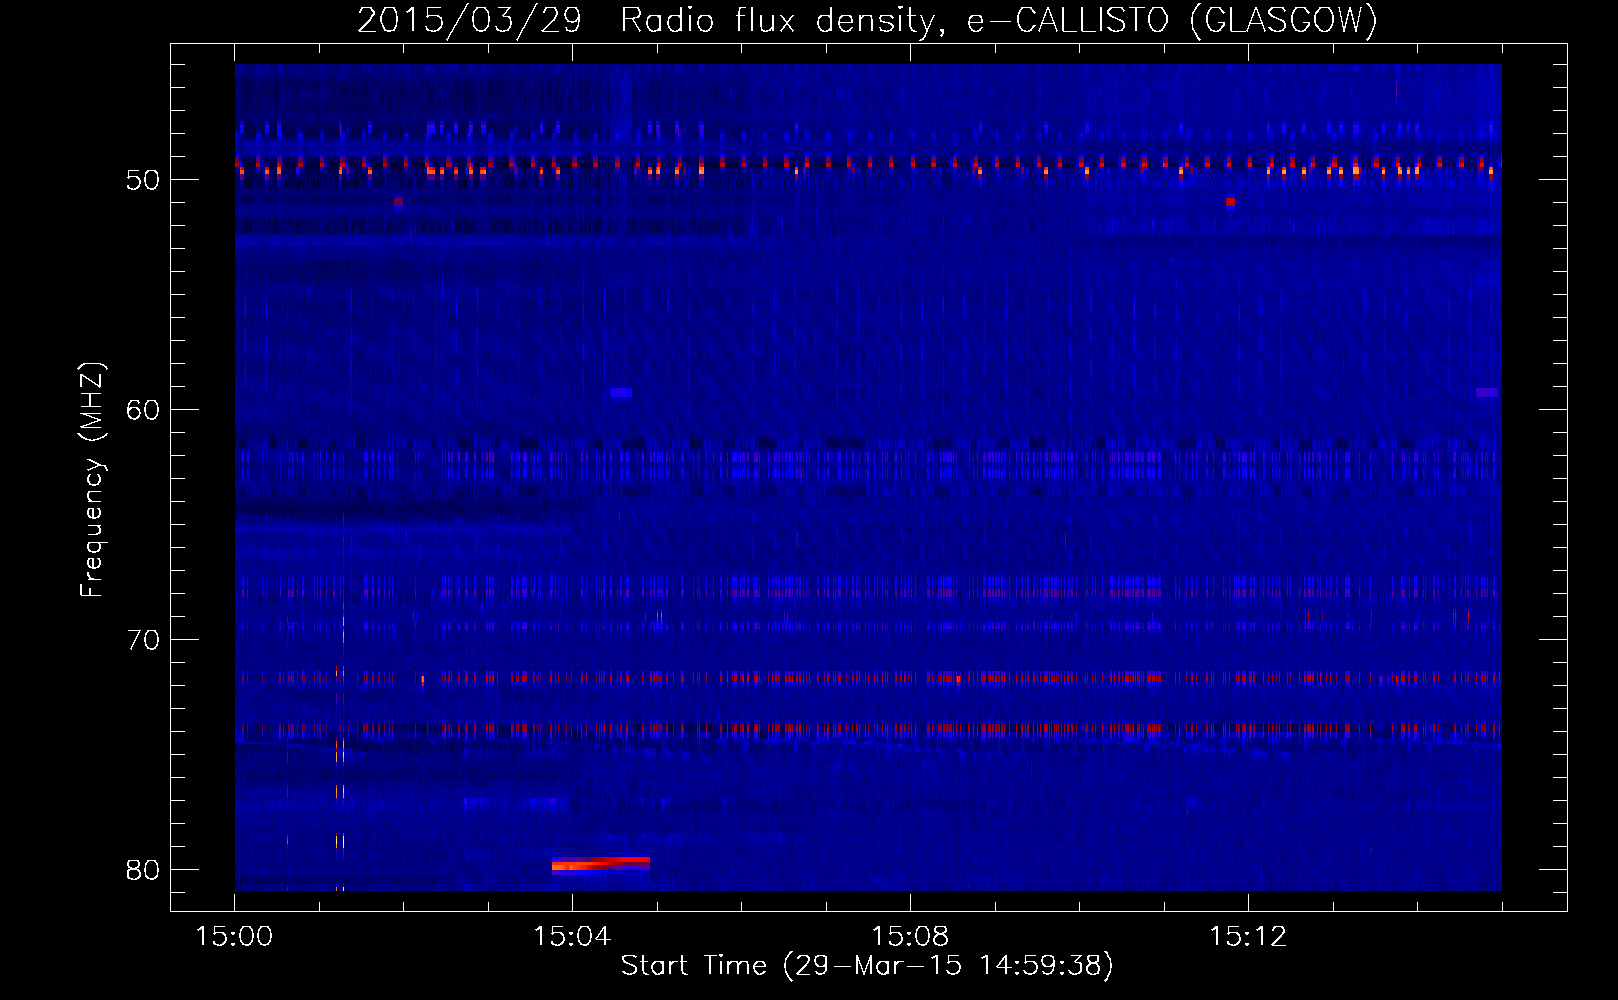Select the '15:12' time tick label
The height and width of the screenshot is (1000, 1618).
pyautogui.click(x=1248, y=937)
